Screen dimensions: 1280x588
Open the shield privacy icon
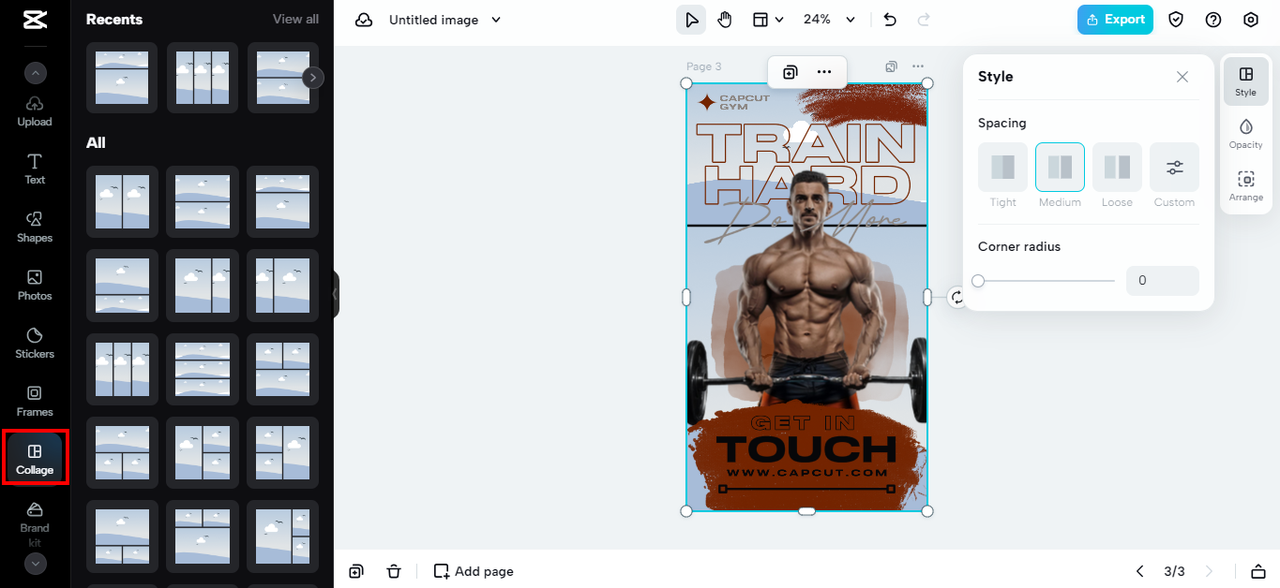[x=1177, y=20]
